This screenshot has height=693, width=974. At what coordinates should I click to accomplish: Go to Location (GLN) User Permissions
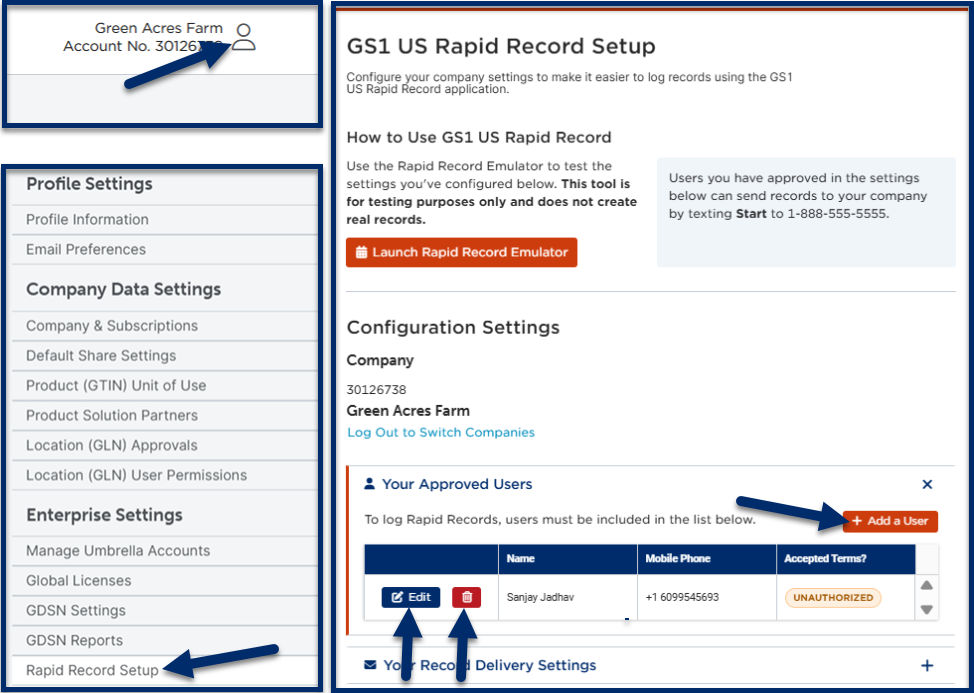165,475
